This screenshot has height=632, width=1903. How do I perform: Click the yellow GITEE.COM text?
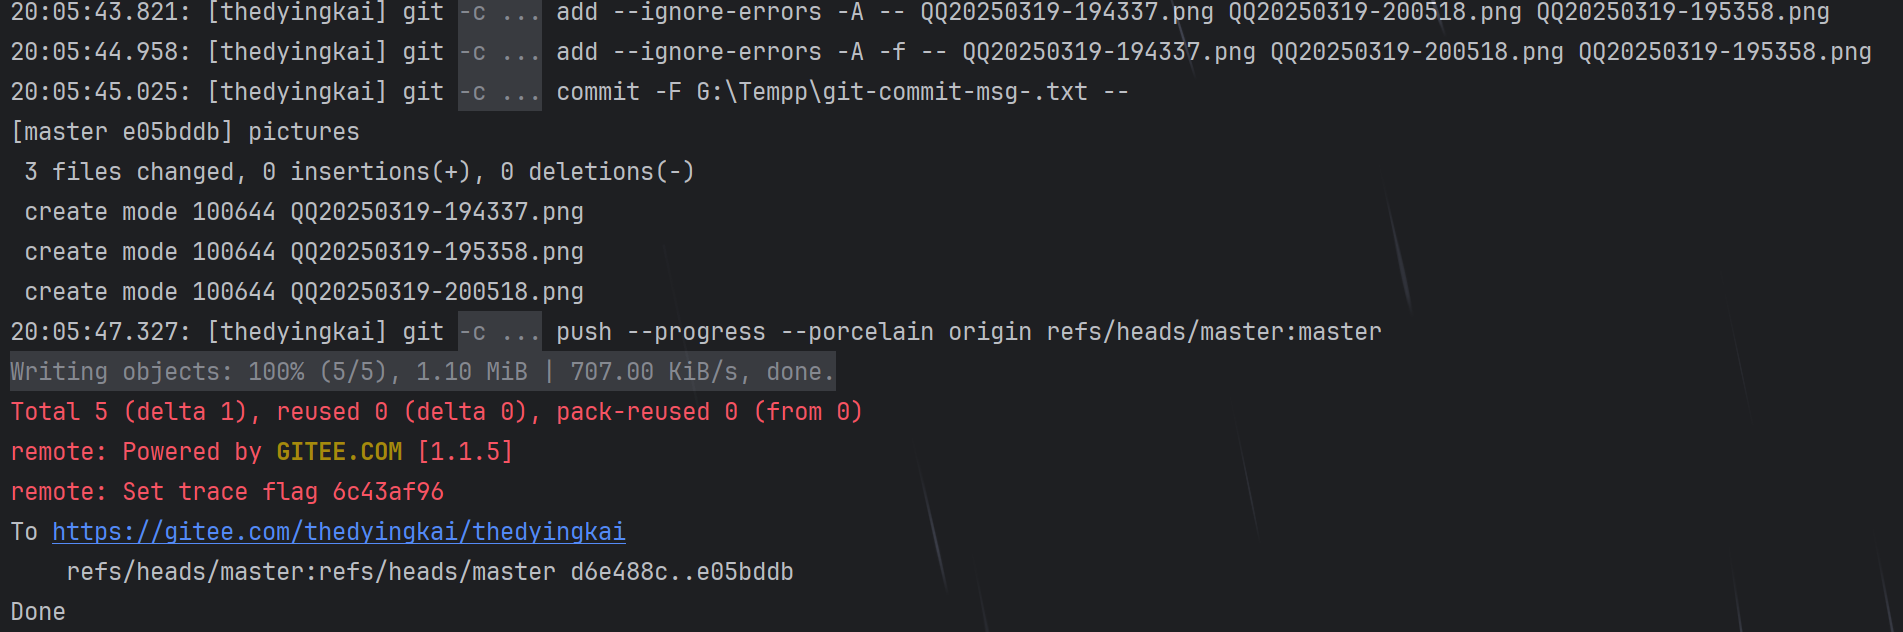[339, 452]
